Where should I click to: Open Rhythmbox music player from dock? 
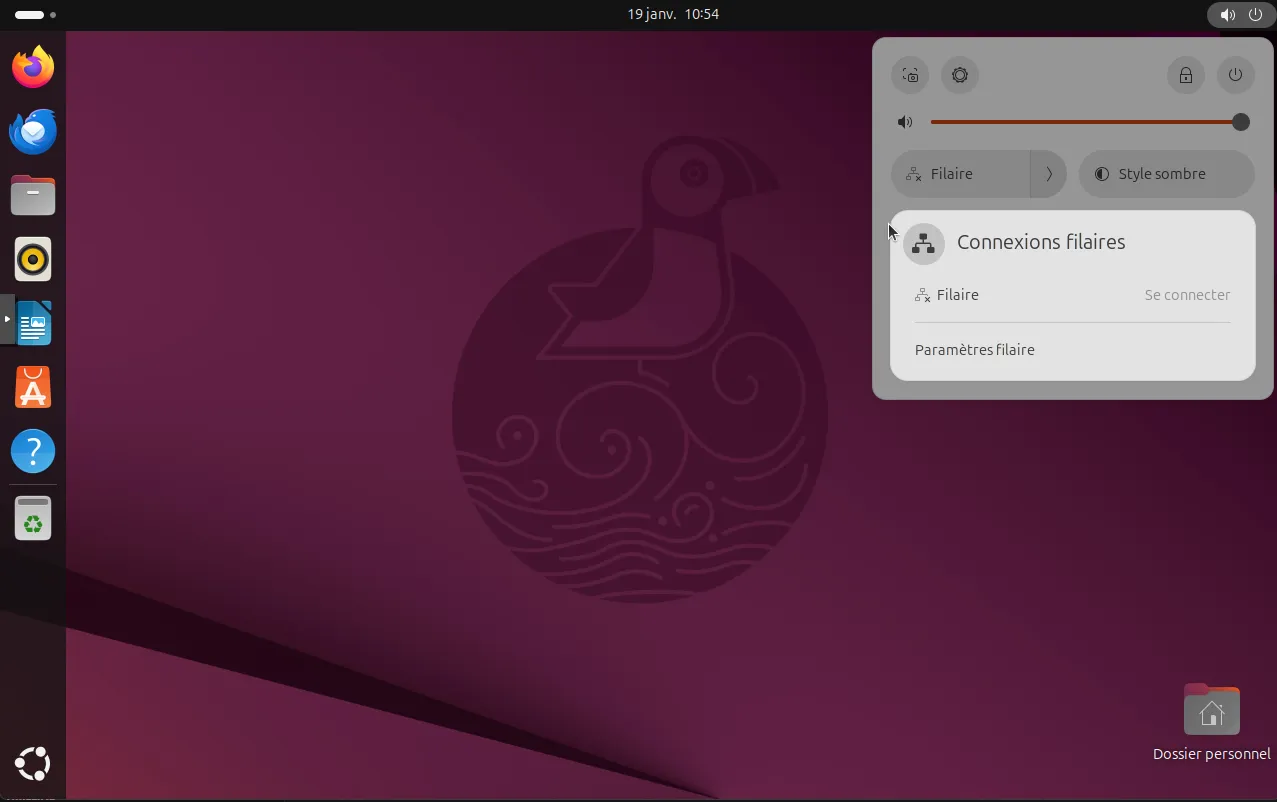click(x=33, y=259)
